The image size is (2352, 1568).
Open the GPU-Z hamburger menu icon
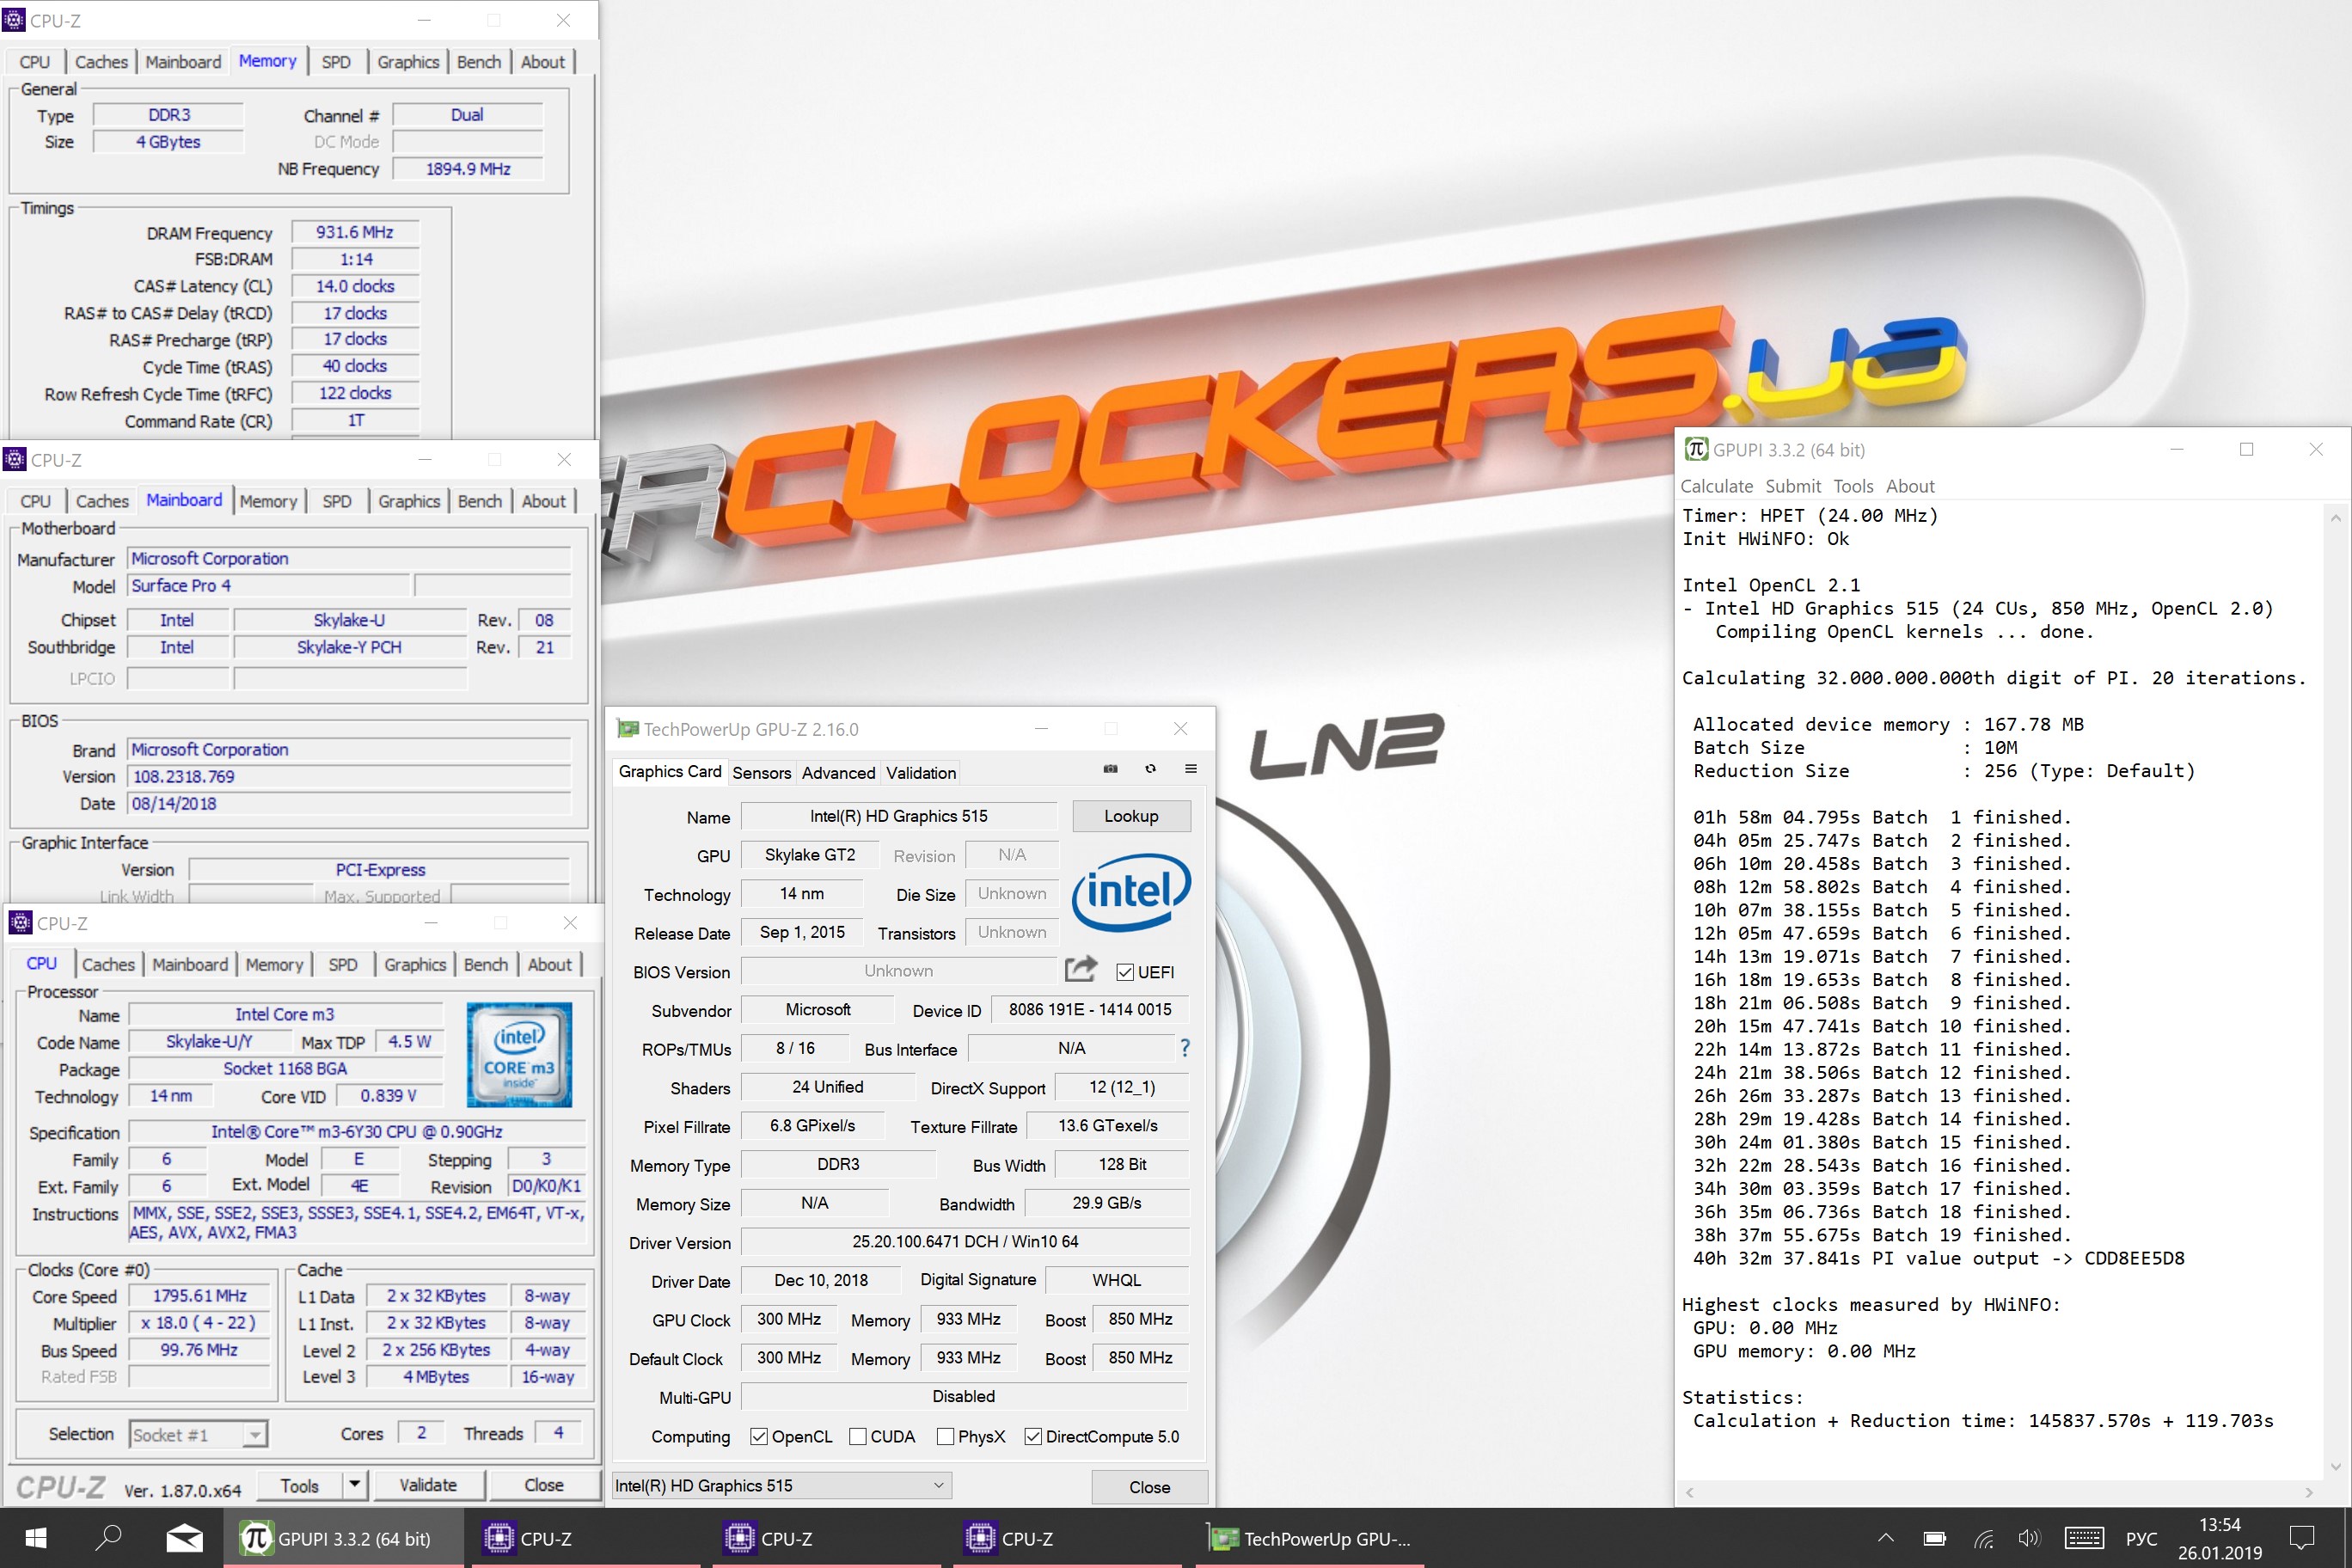coord(1190,769)
